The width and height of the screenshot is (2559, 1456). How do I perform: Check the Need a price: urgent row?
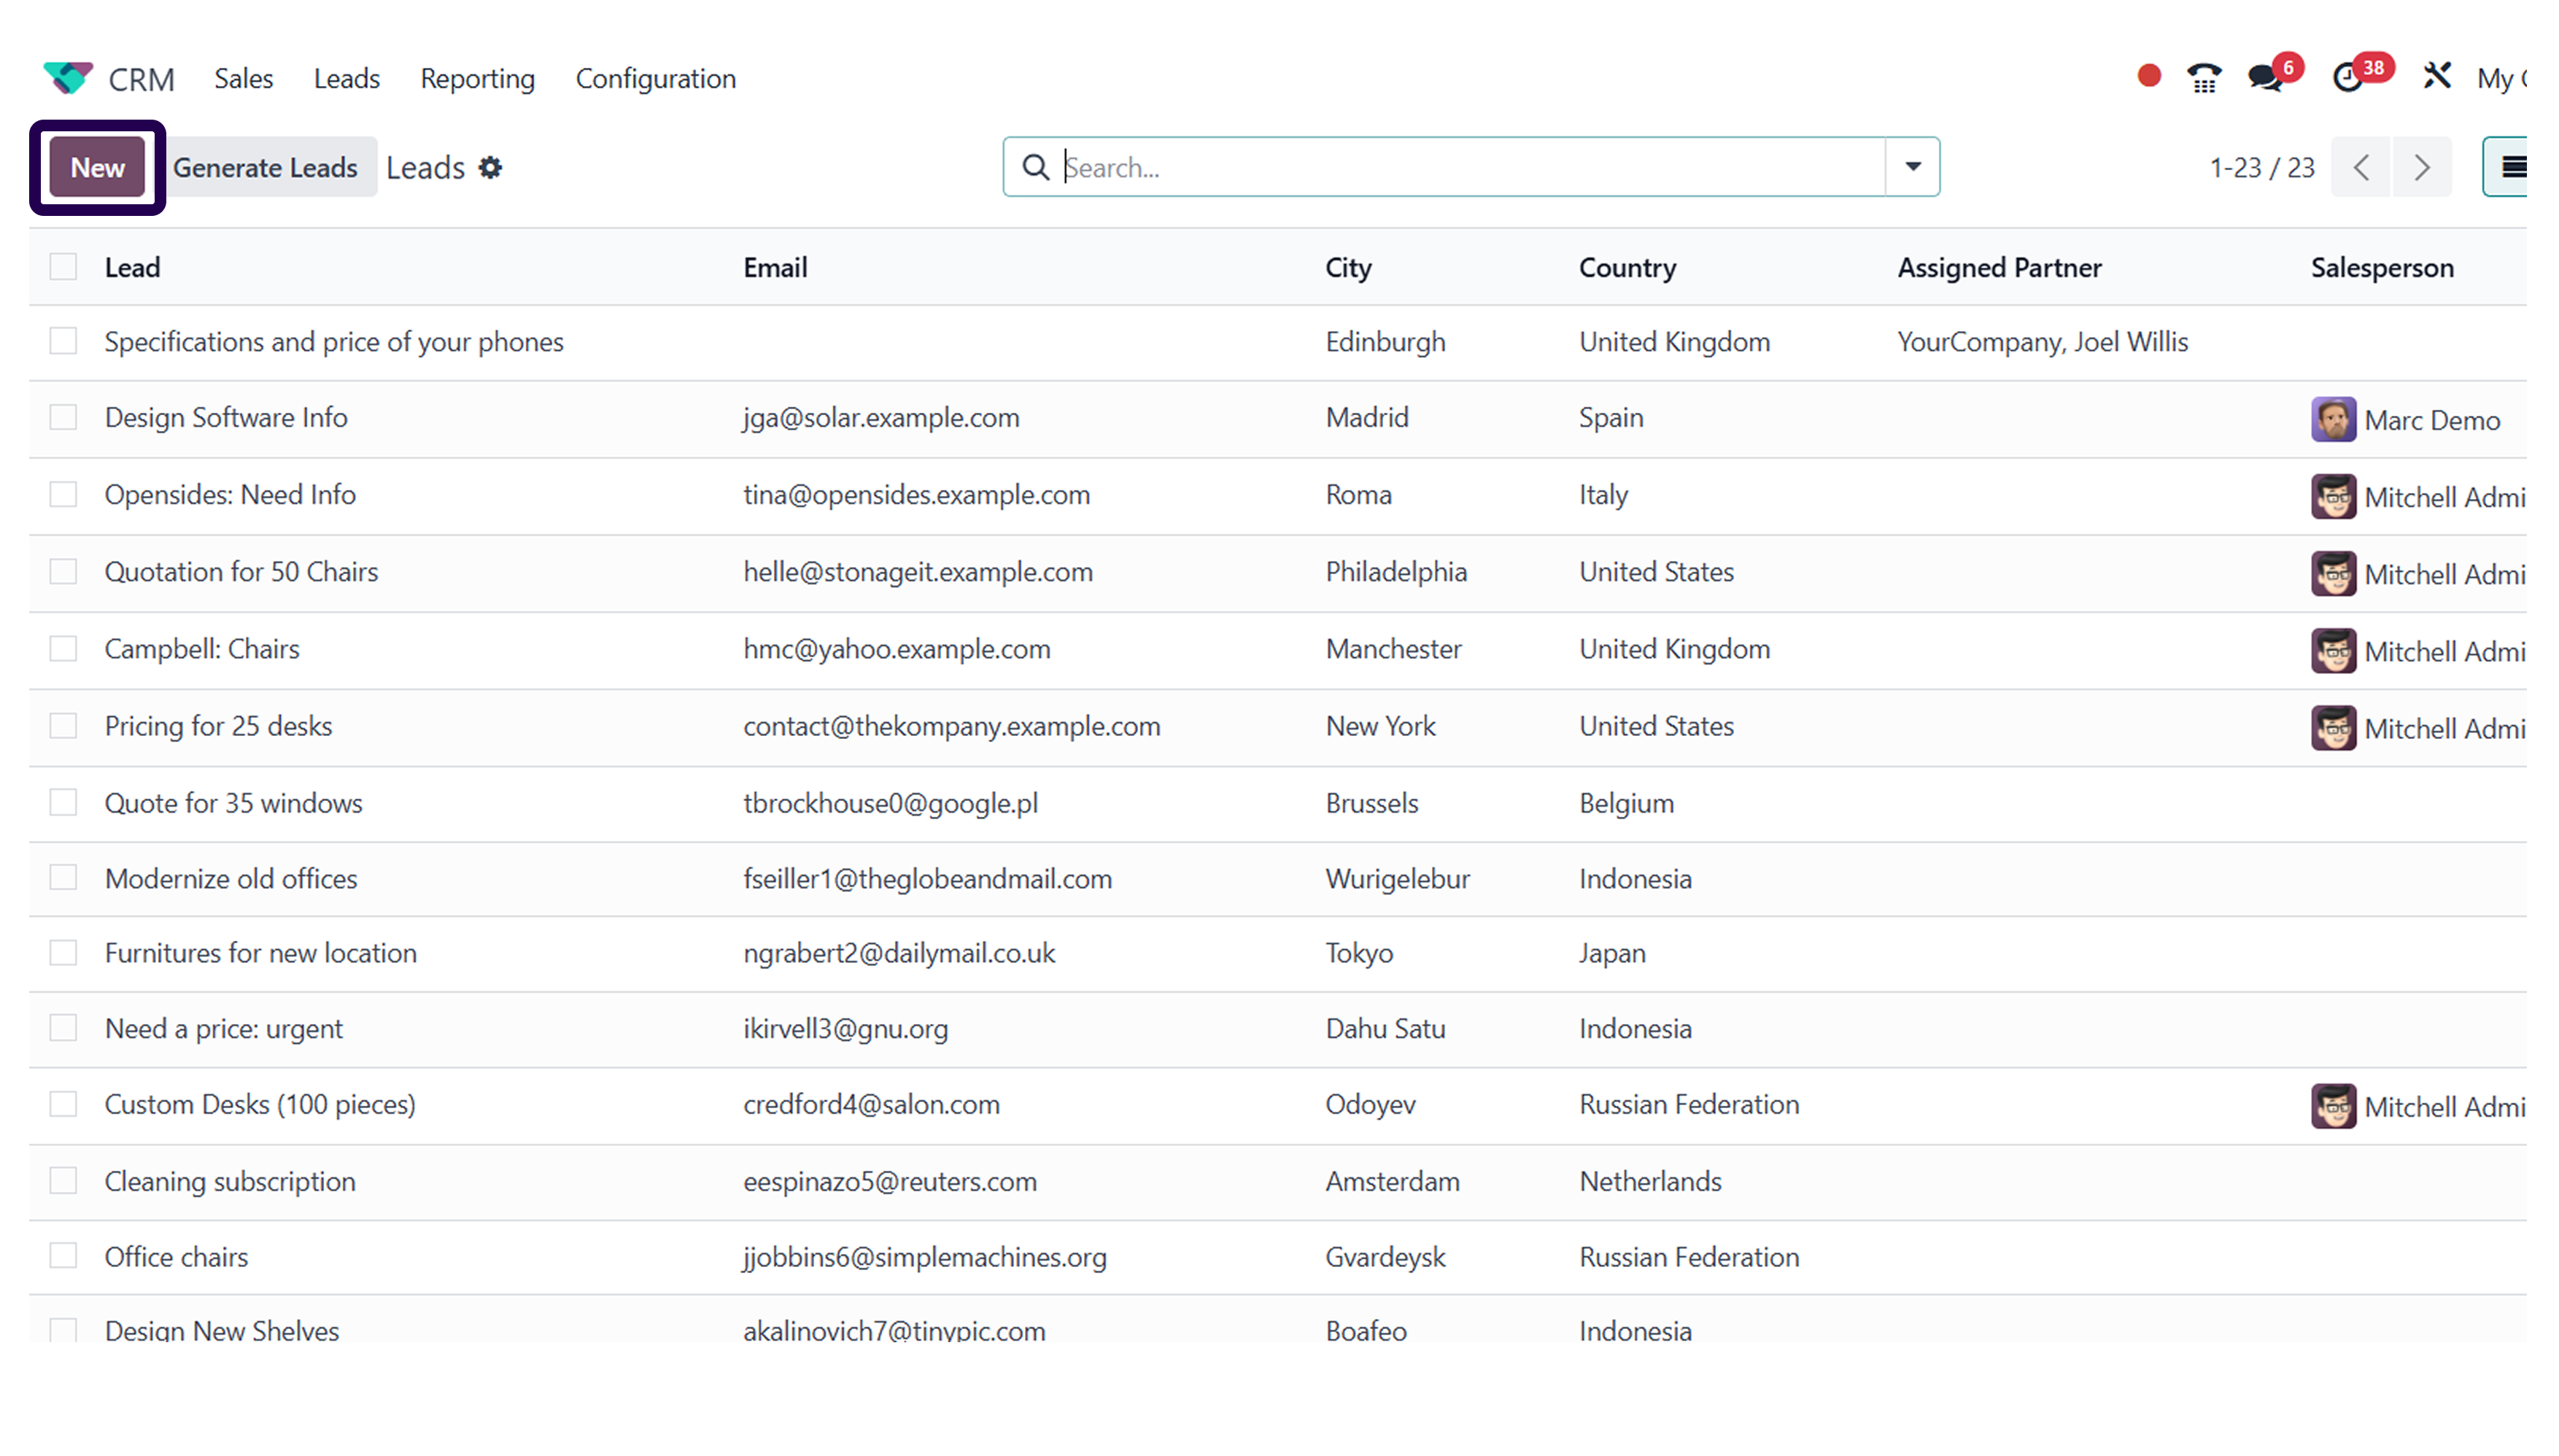coord(63,1027)
